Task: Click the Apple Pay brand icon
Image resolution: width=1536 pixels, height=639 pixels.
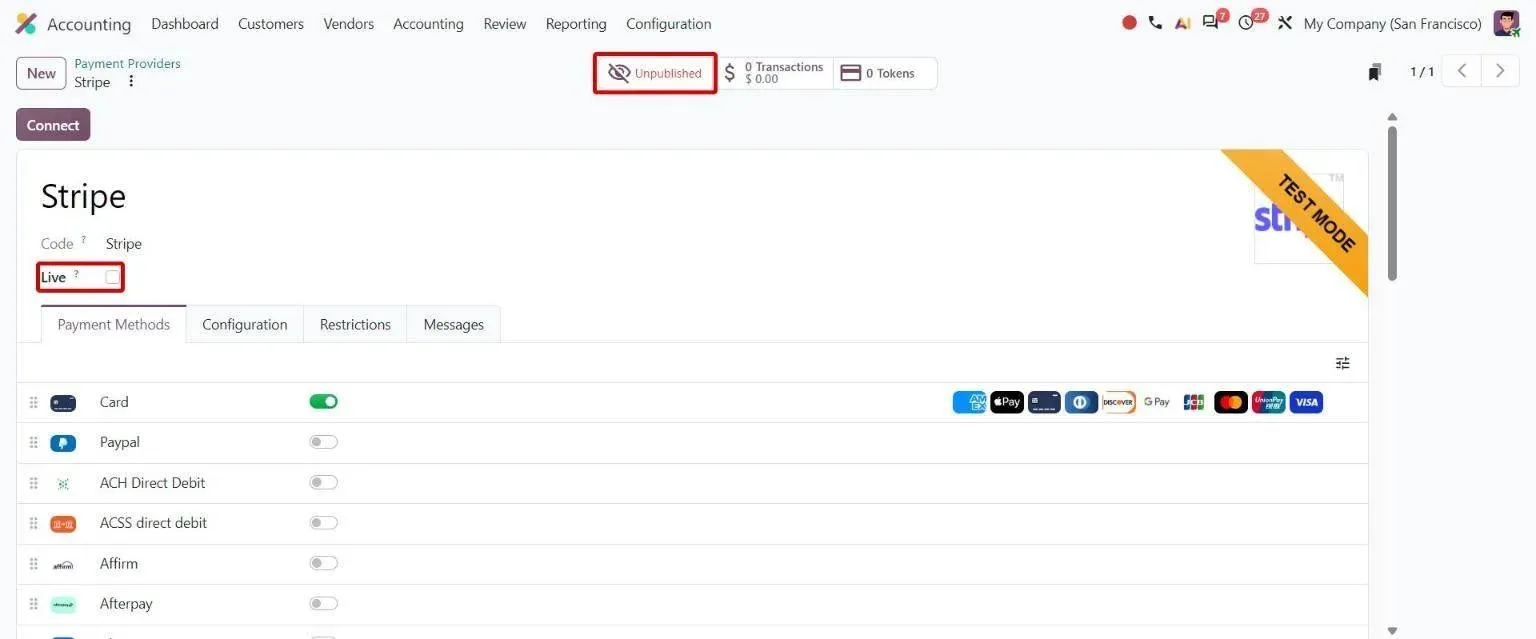Action: [x=1007, y=402]
